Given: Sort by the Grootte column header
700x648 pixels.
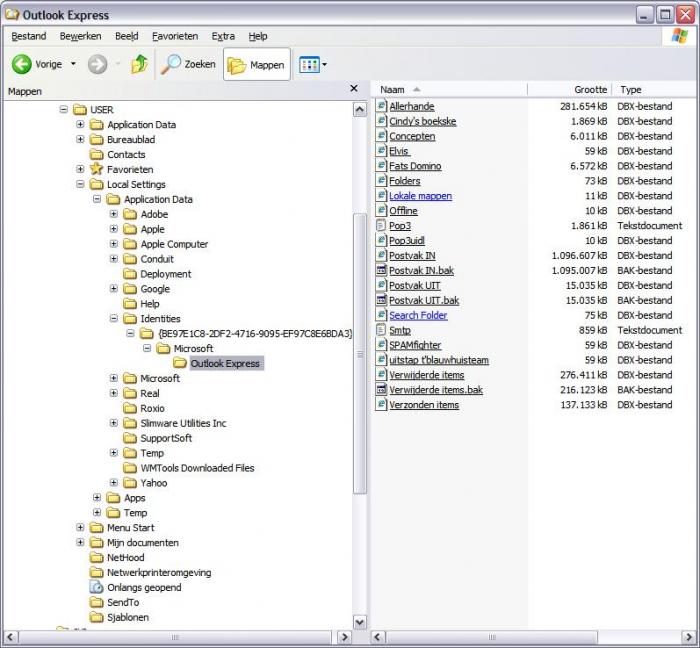Looking at the screenshot, I should point(569,89).
